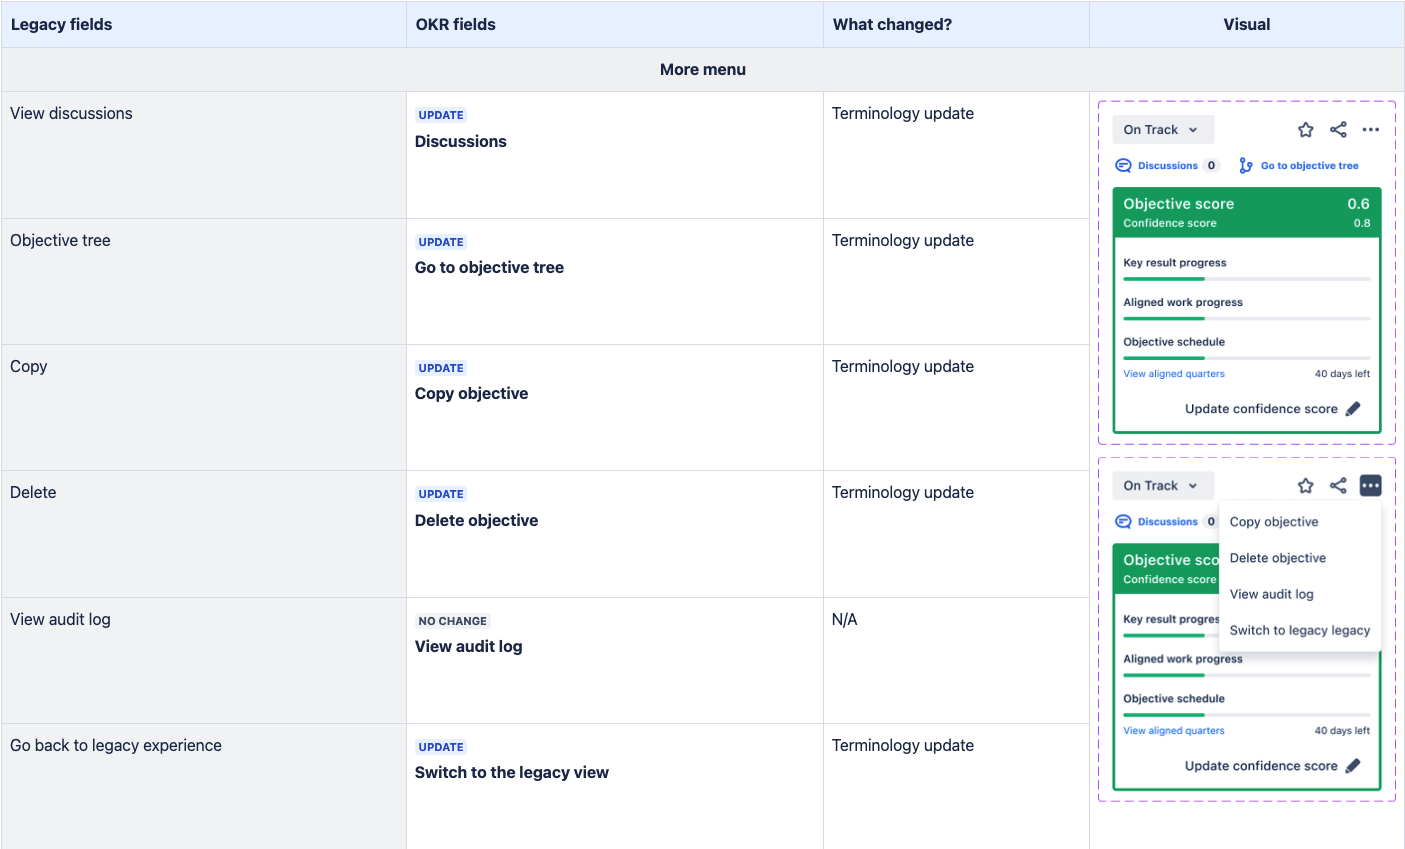The image size is (1405, 849).
Task: Click the star icon in the card with open menu
Action: coord(1305,486)
